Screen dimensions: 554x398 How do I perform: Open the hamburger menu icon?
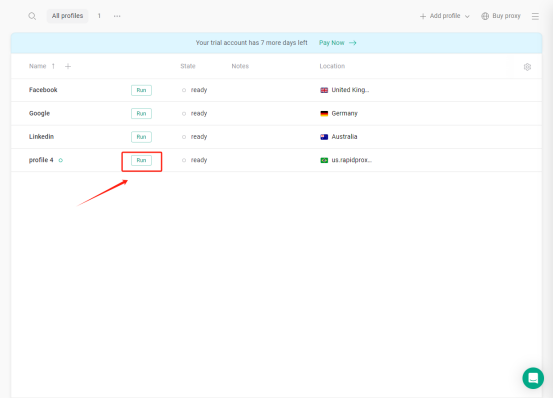click(535, 16)
